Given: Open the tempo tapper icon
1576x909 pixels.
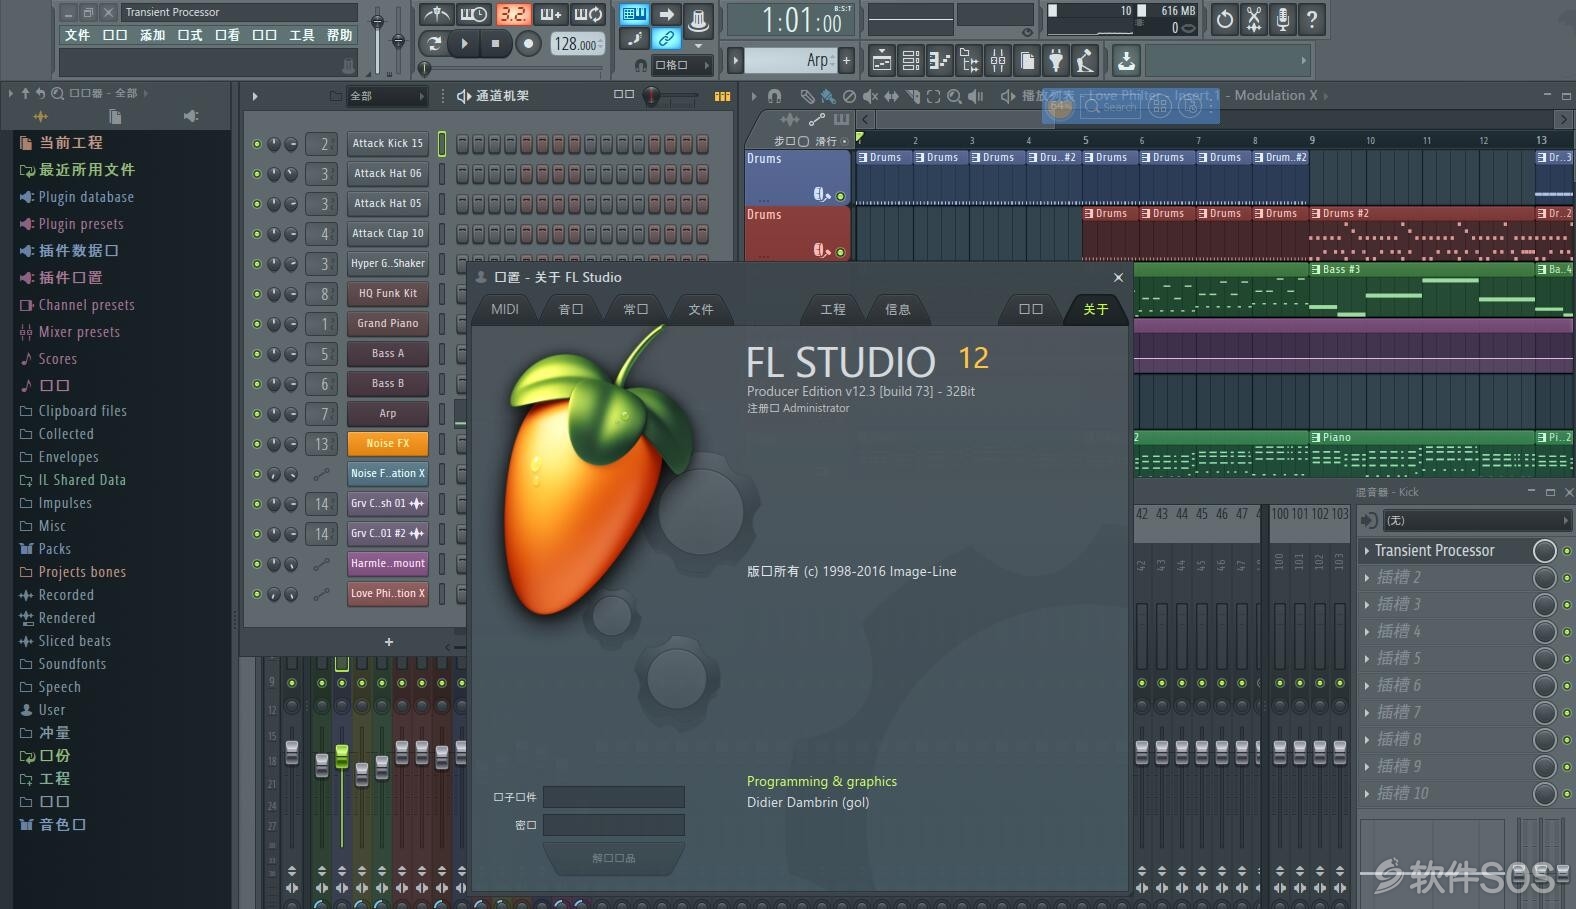Looking at the screenshot, I should pyautogui.click(x=1085, y=61).
